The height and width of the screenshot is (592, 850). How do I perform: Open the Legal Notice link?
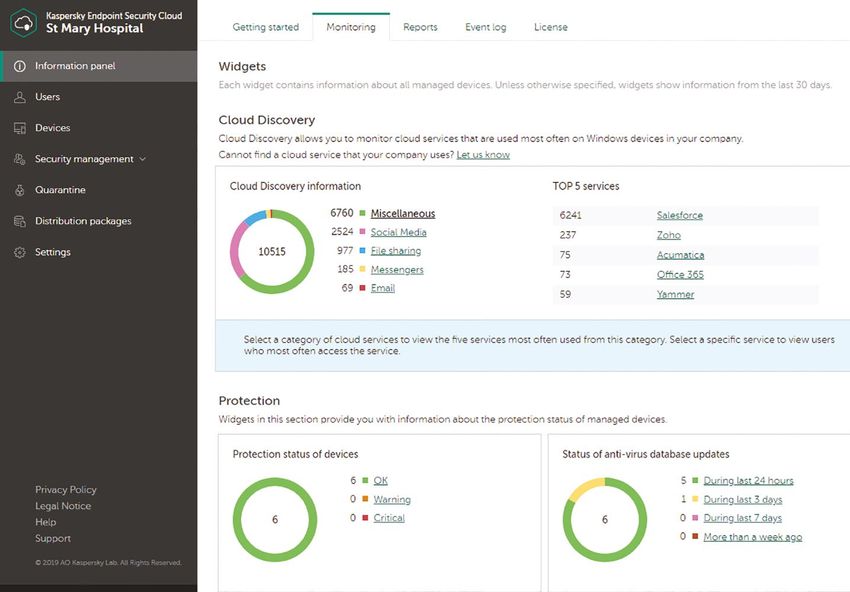[x=63, y=506]
